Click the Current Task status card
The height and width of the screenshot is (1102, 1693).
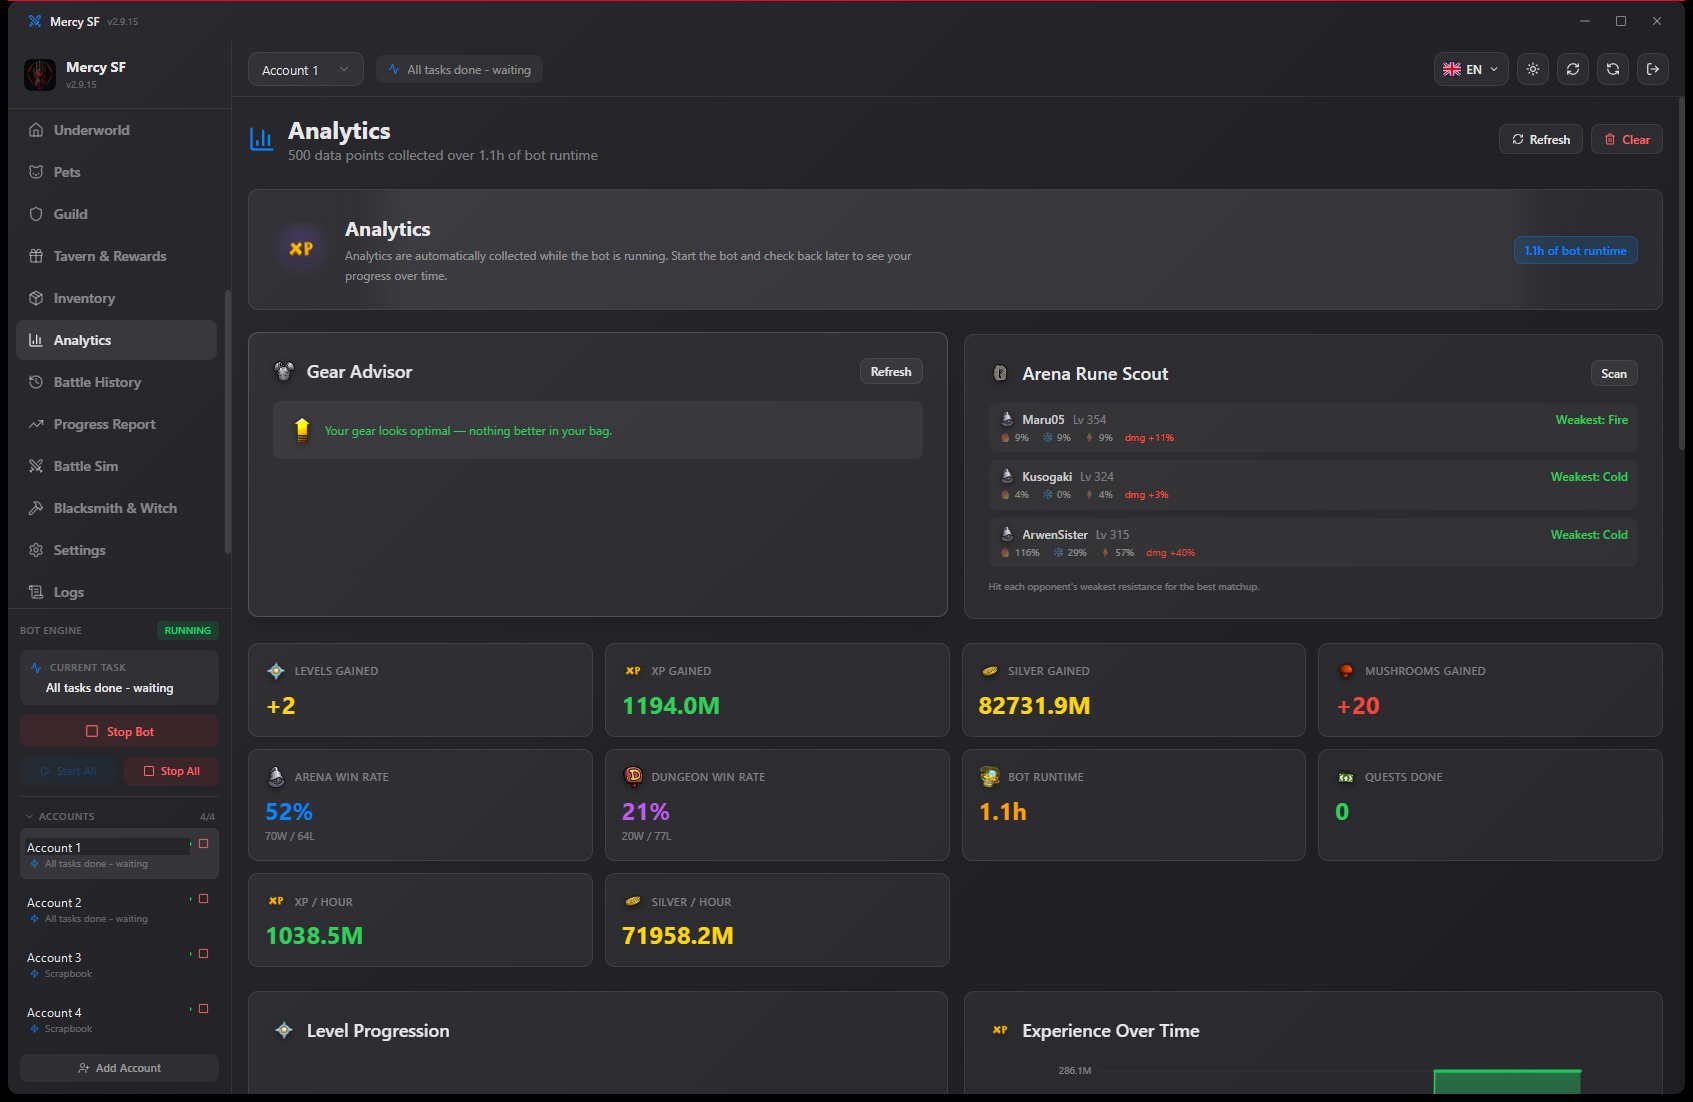tap(119, 678)
